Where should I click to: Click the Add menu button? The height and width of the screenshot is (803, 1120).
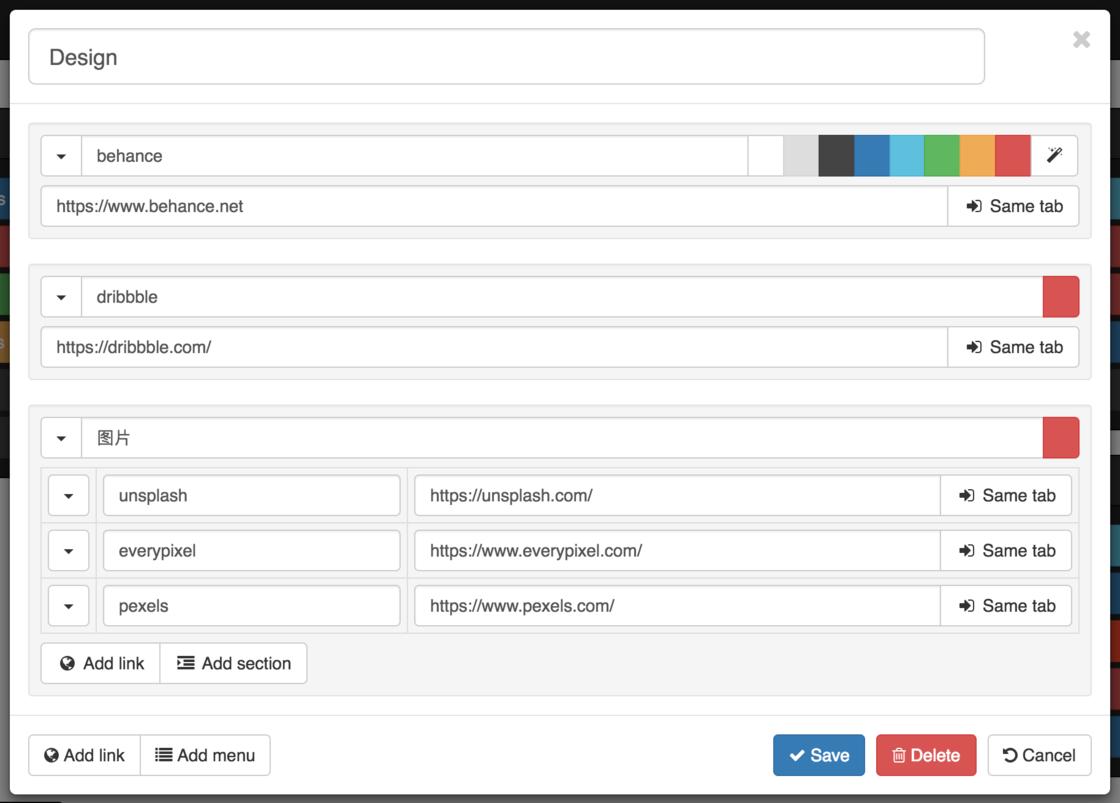pyautogui.click(x=205, y=755)
